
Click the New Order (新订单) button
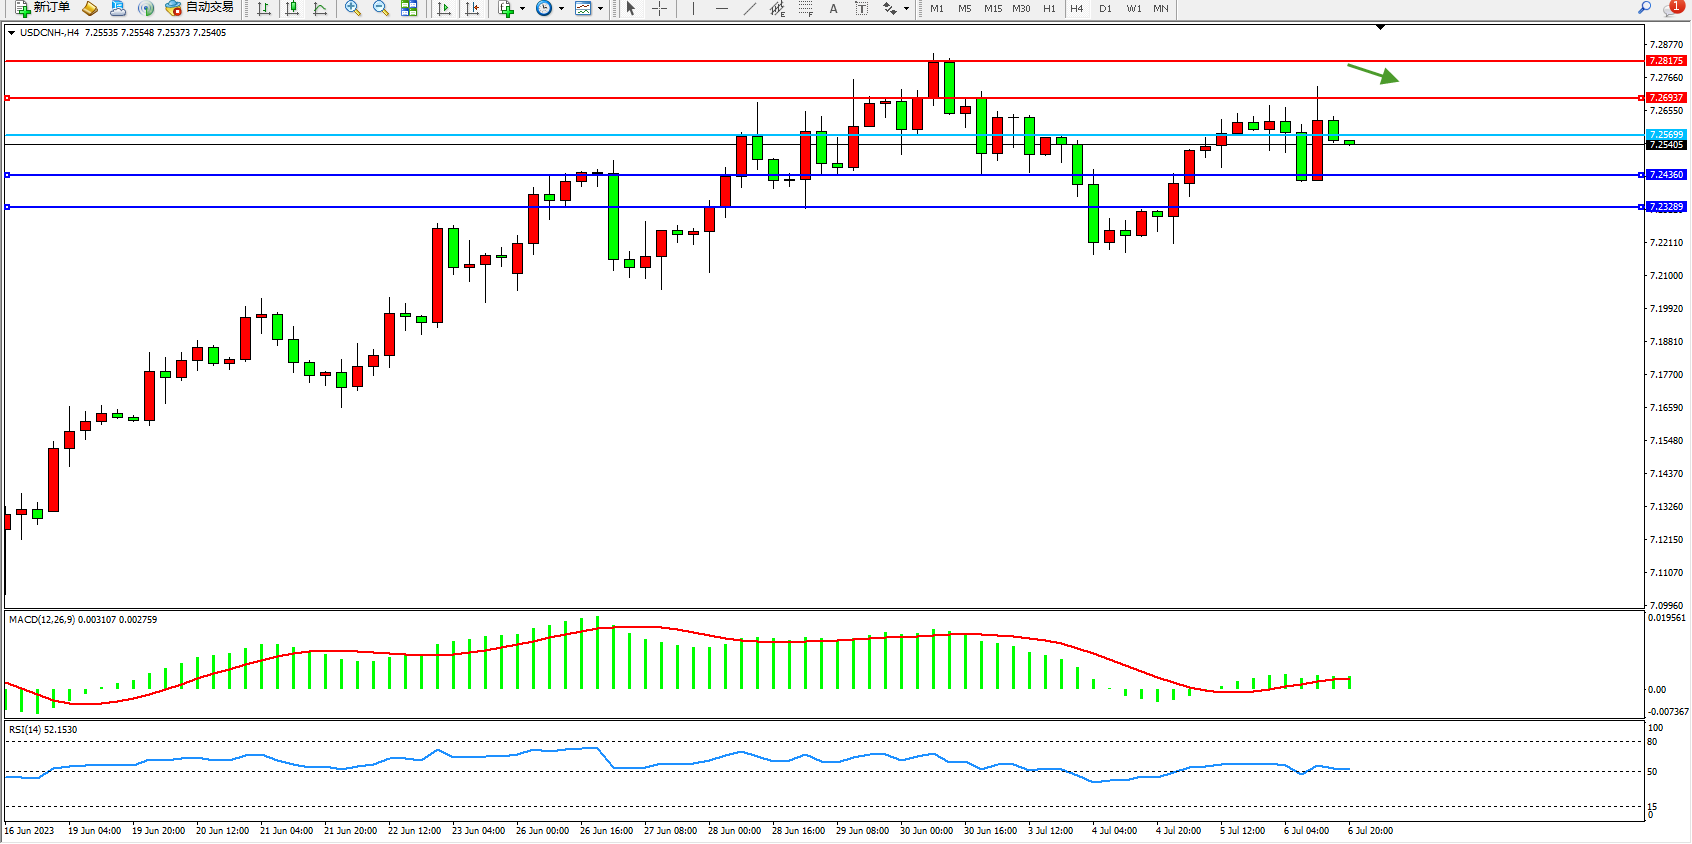42,8
